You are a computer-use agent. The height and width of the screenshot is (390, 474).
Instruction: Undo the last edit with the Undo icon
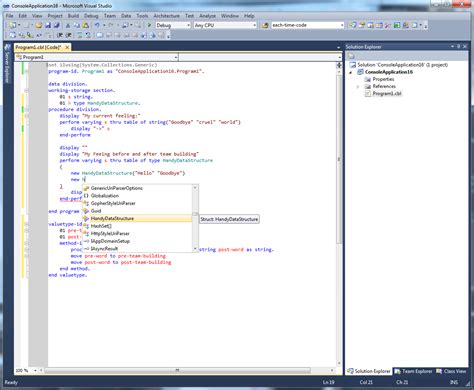(97, 25)
